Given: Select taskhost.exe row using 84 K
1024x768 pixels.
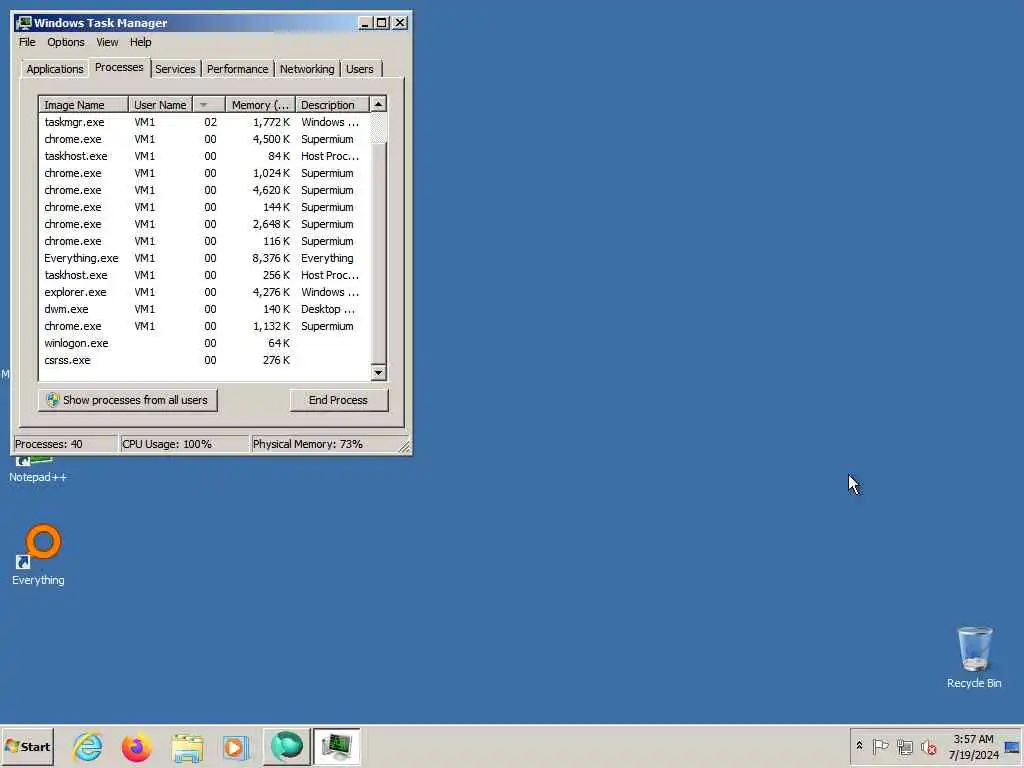Looking at the screenshot, I should 204,156.
